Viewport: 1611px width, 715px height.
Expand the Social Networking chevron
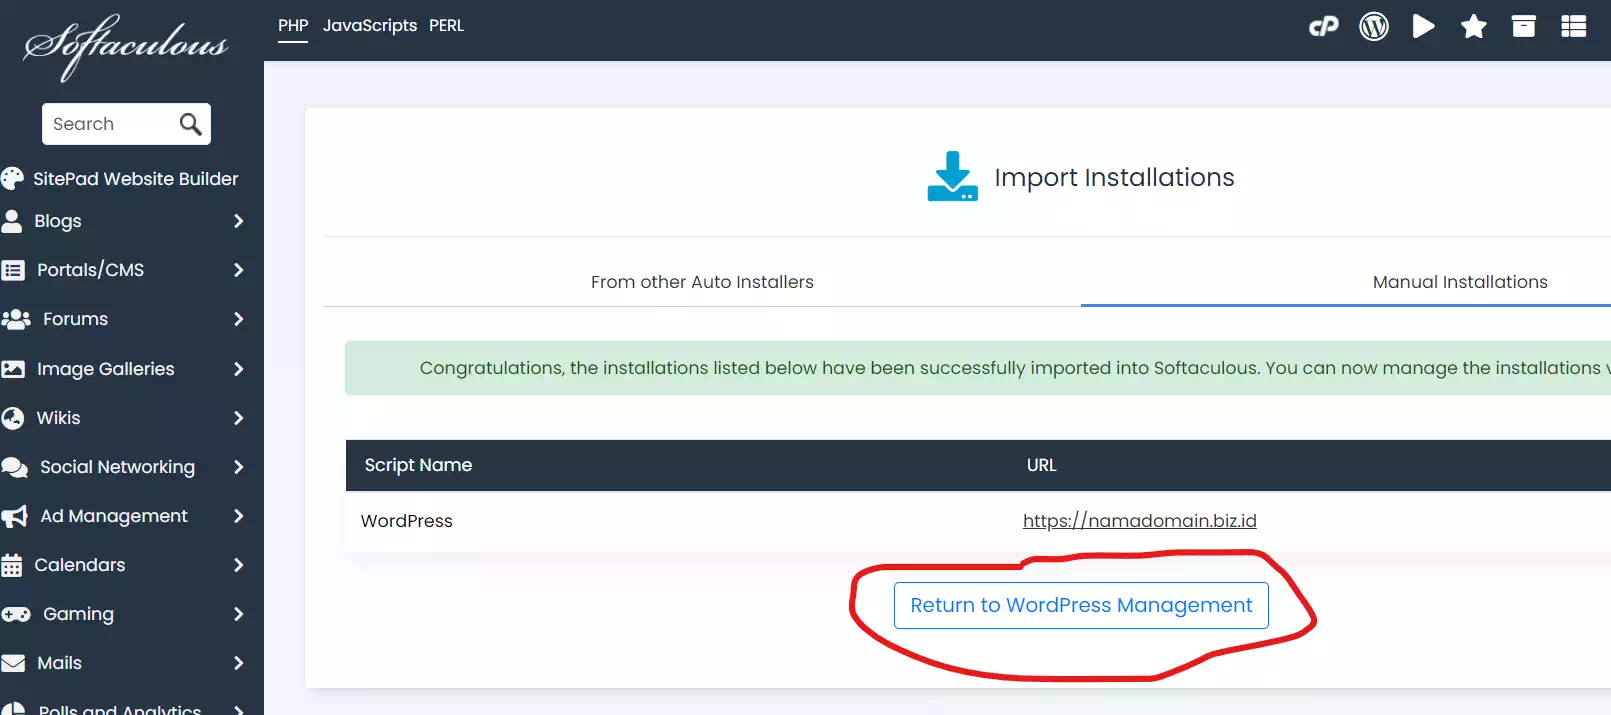[x=238, y=467]
